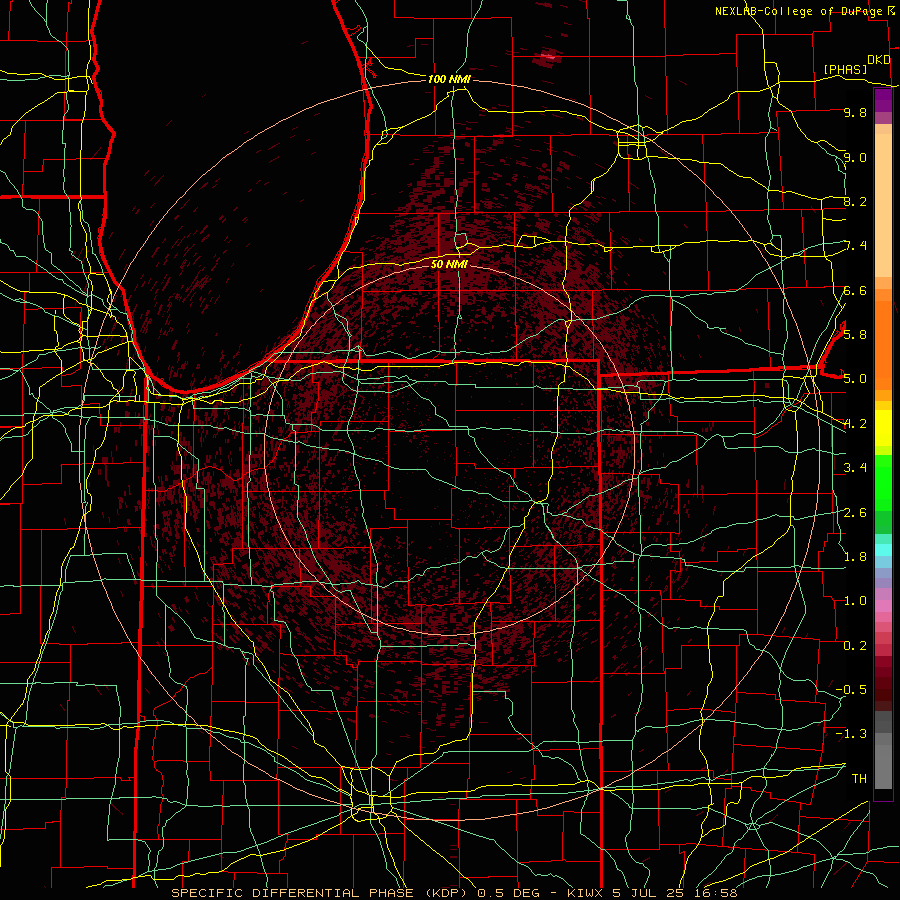Click the 1.8 scale value
900x900 pixels.
coord(855,557)
